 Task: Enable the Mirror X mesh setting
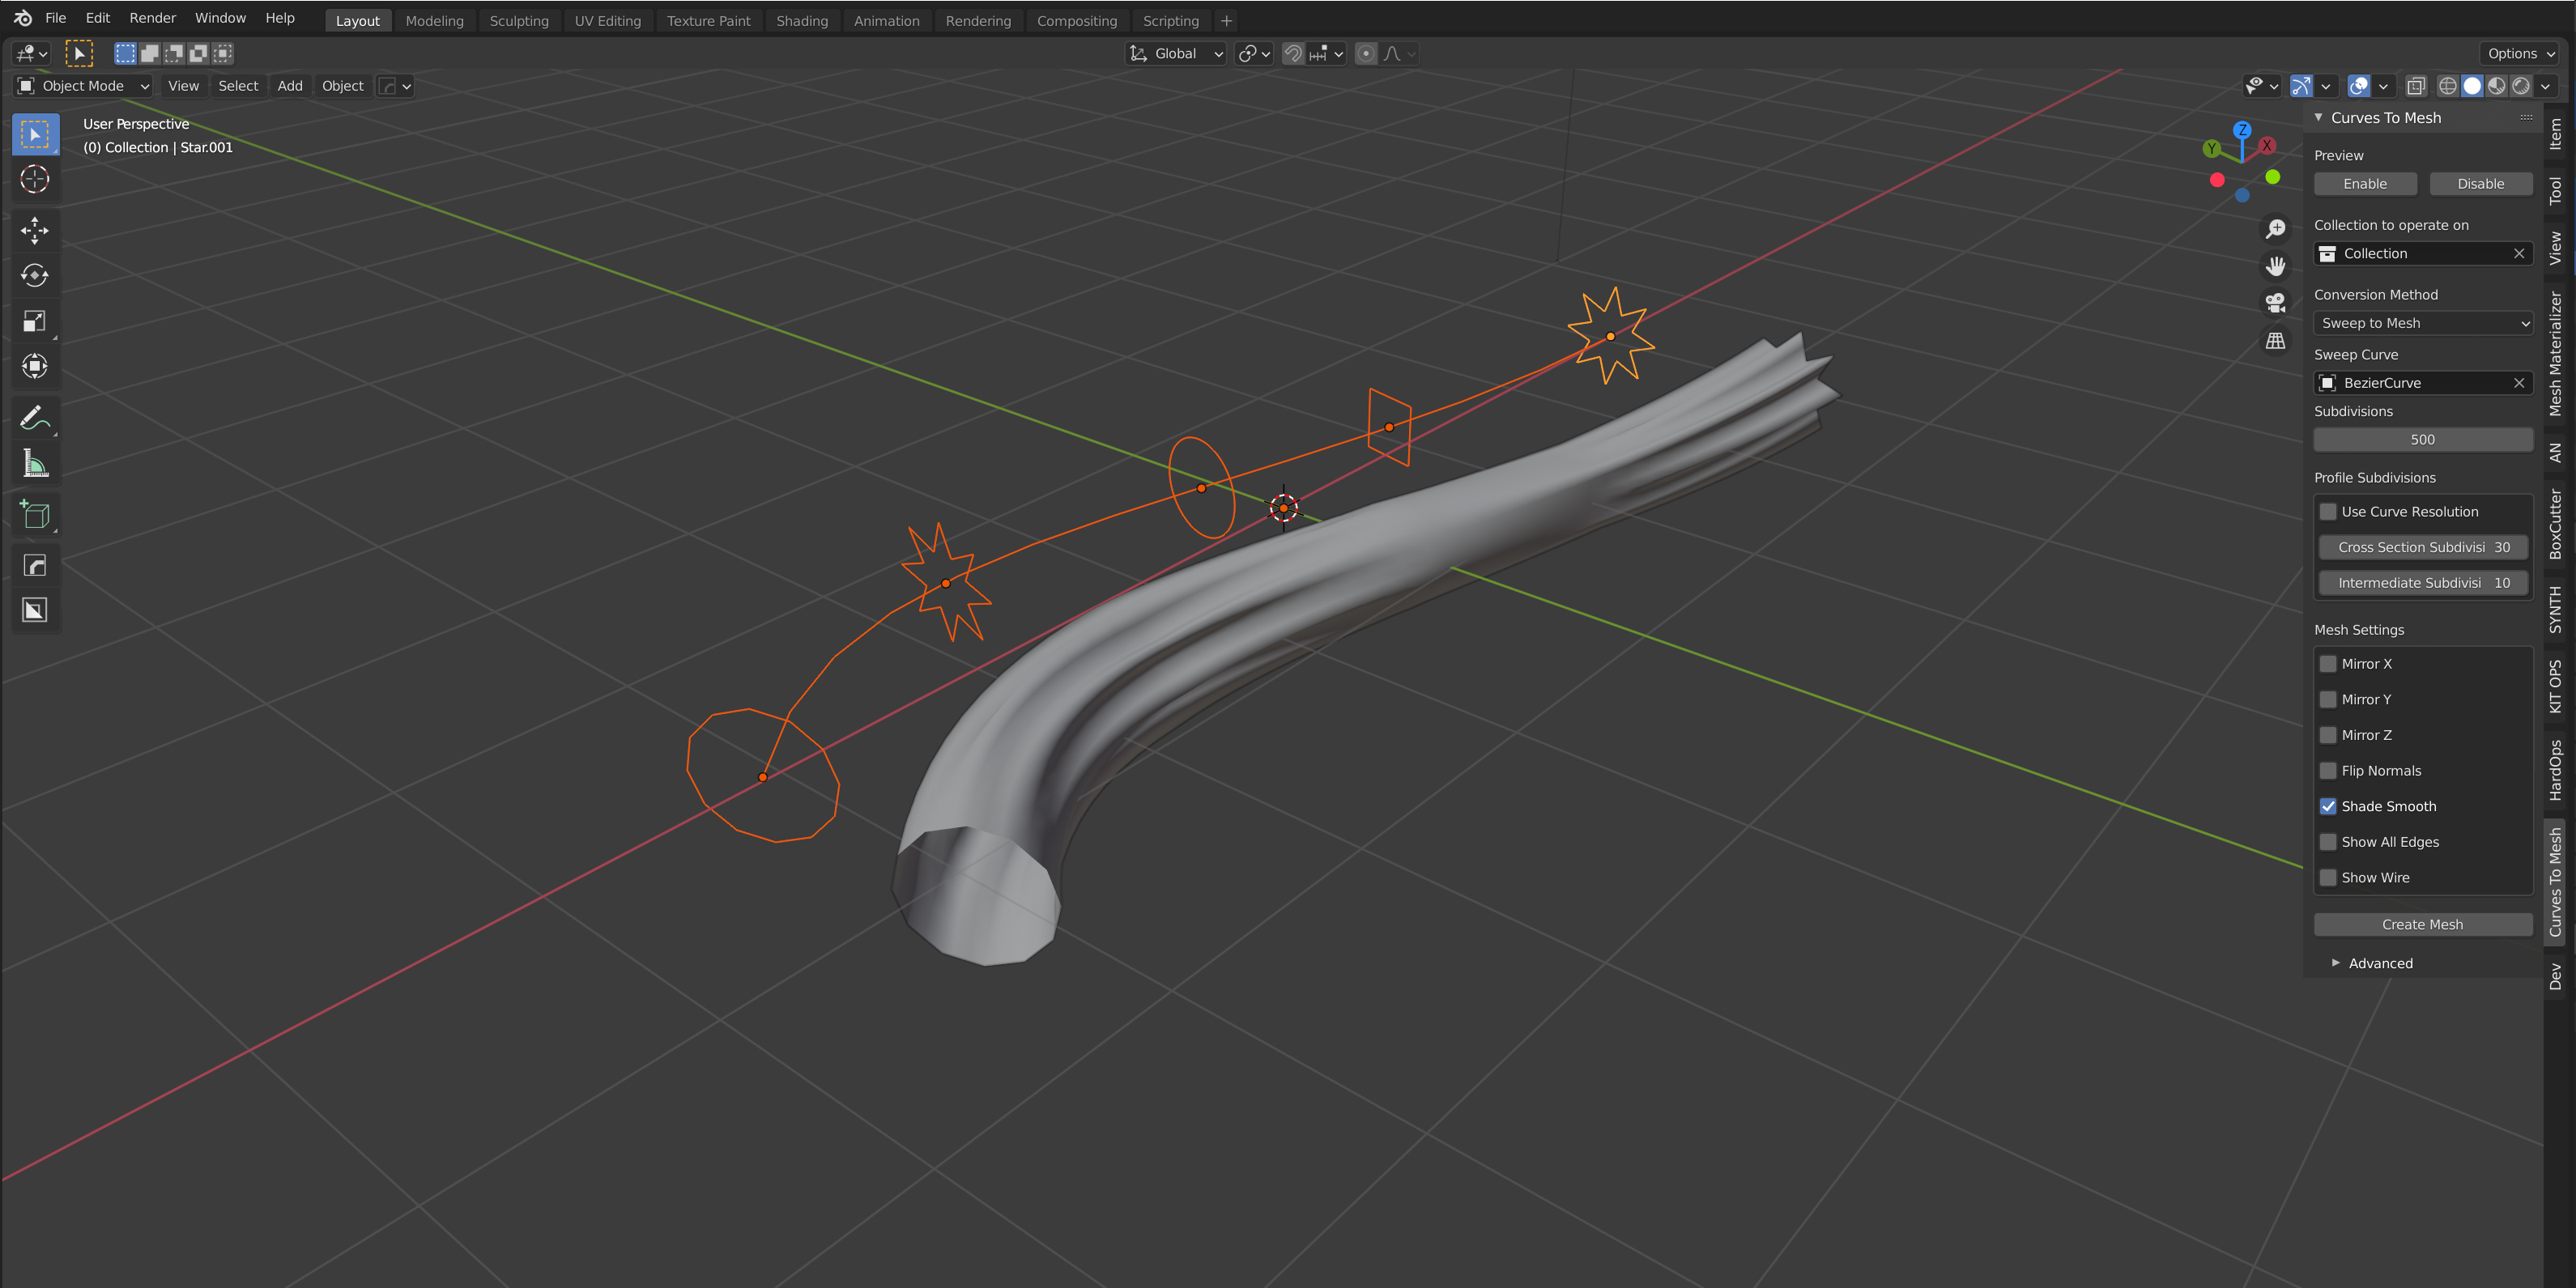click(2330, 663)
